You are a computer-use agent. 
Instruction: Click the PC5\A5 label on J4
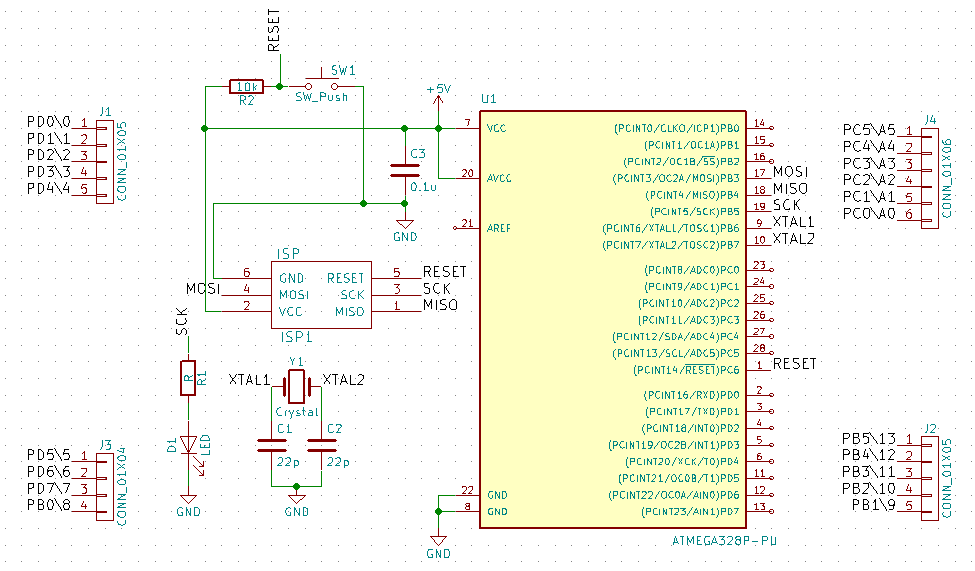tap(869, 130)
